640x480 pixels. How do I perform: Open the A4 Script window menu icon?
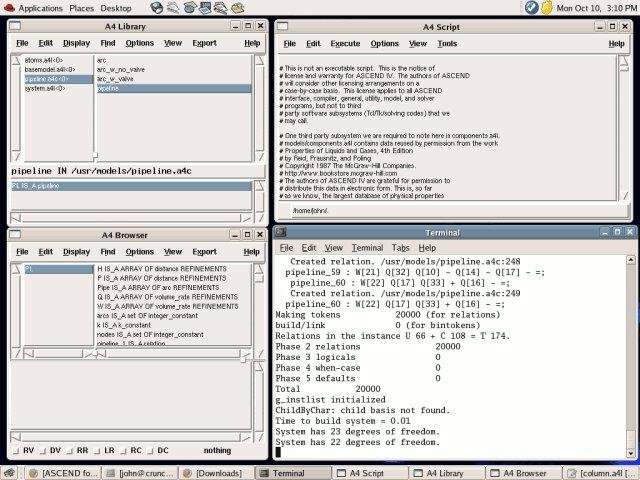coord(282,27)
